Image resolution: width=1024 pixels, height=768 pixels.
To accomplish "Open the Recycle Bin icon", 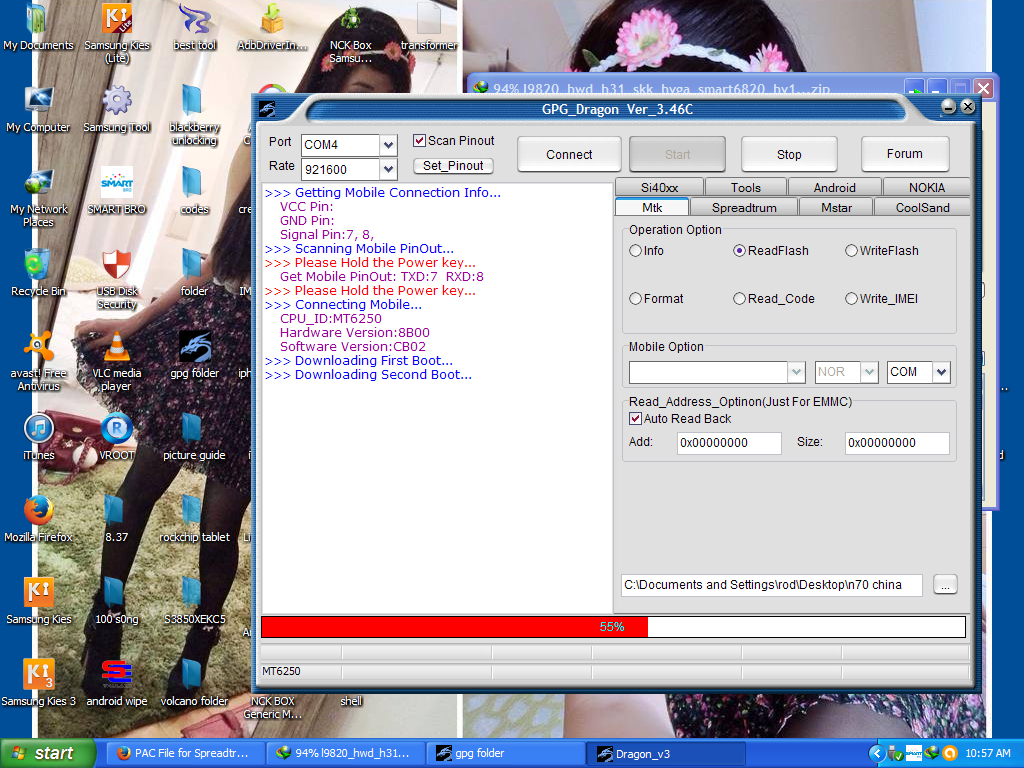I will [37, 265].
